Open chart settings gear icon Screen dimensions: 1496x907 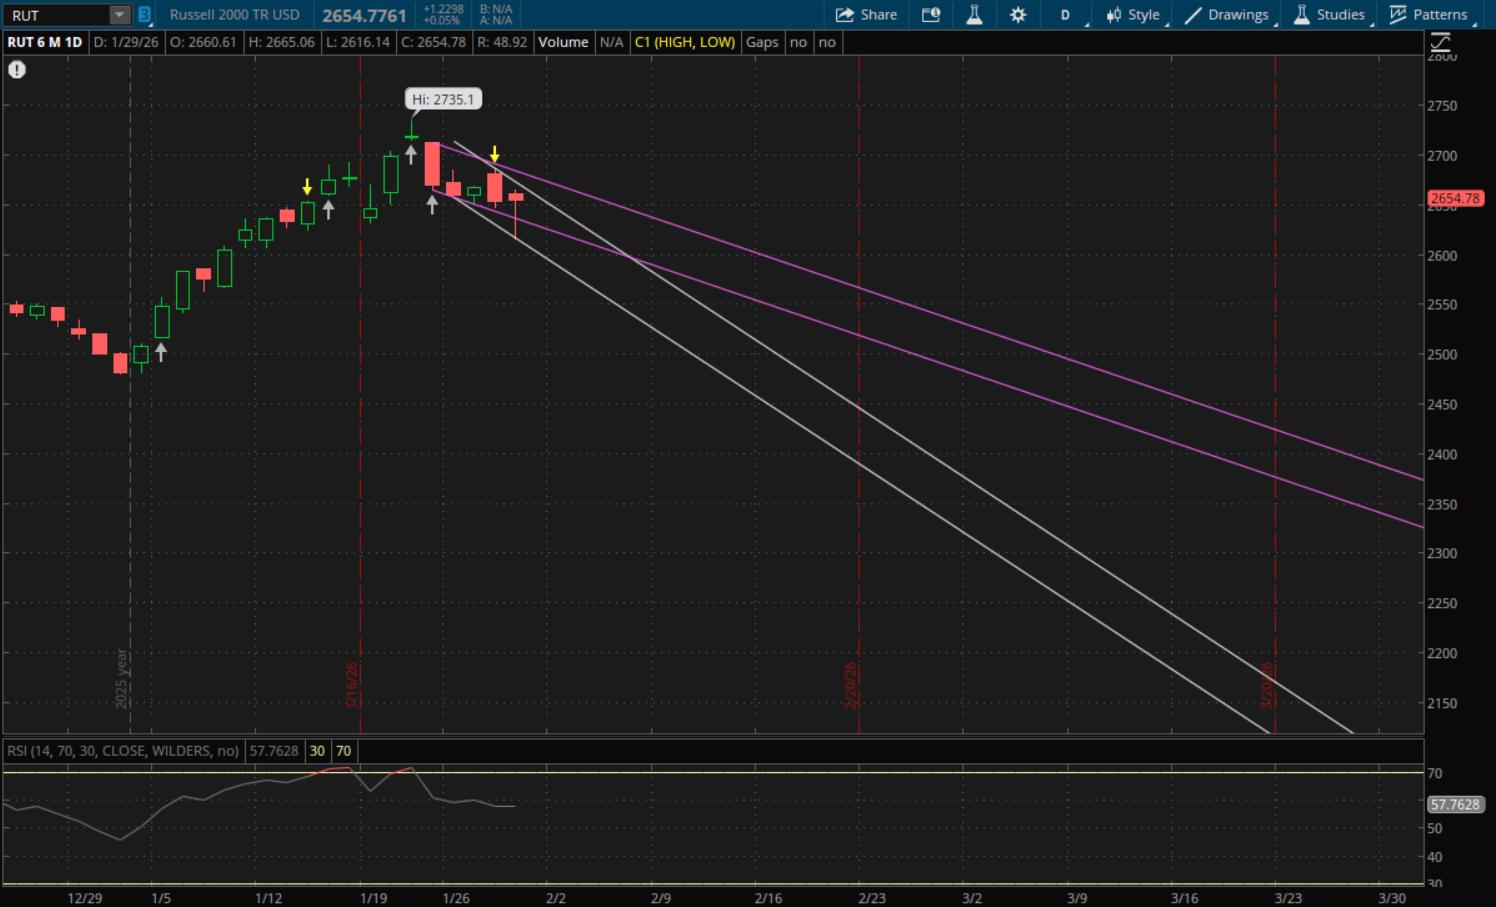[x=1018, y=15]
